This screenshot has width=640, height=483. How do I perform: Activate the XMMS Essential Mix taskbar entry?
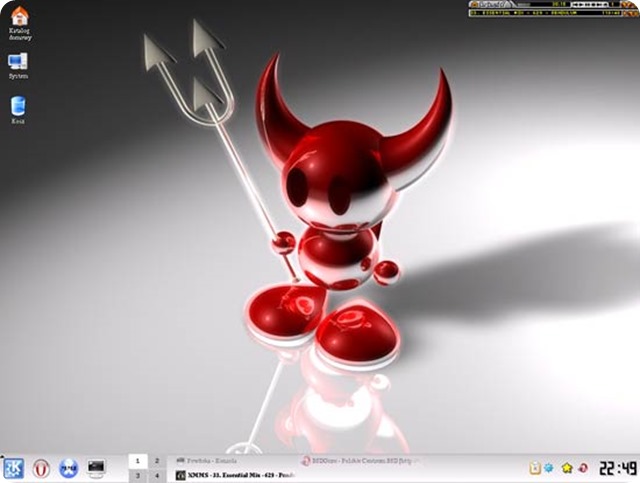pyautogui.click(x=236, y=475)
